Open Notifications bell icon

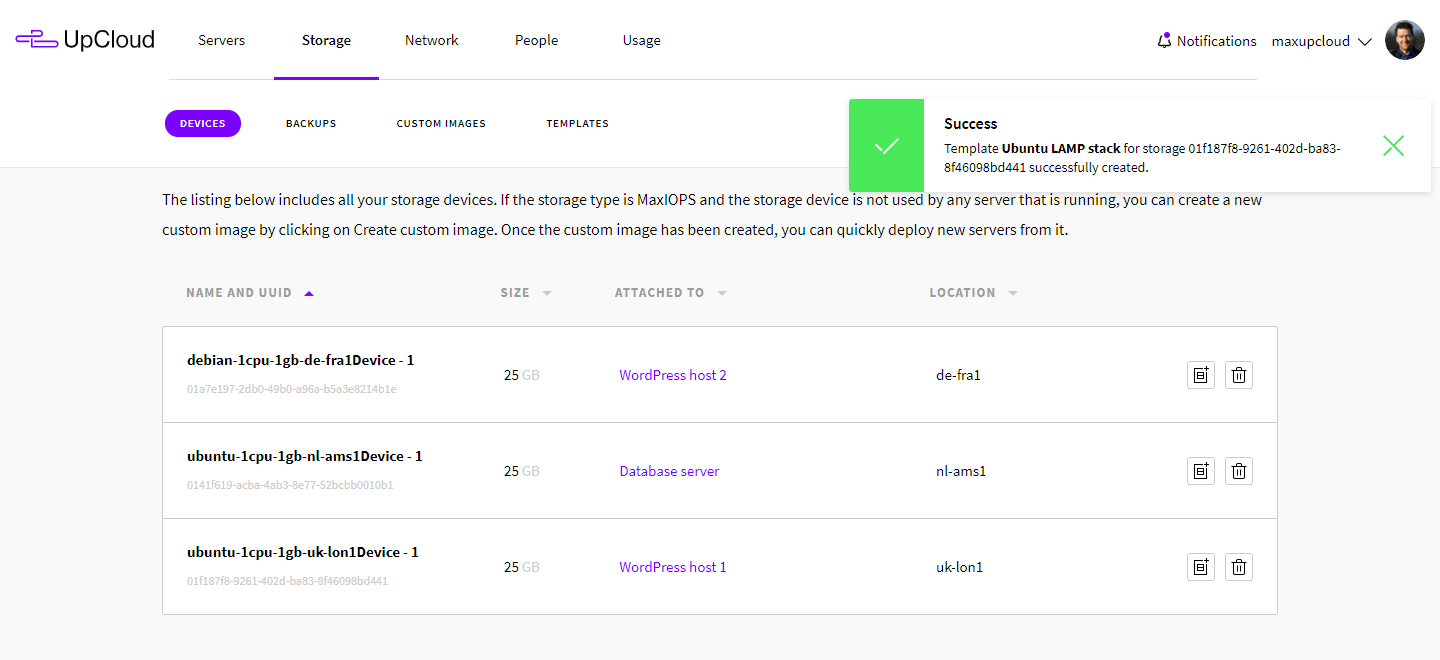[1164, 41]
